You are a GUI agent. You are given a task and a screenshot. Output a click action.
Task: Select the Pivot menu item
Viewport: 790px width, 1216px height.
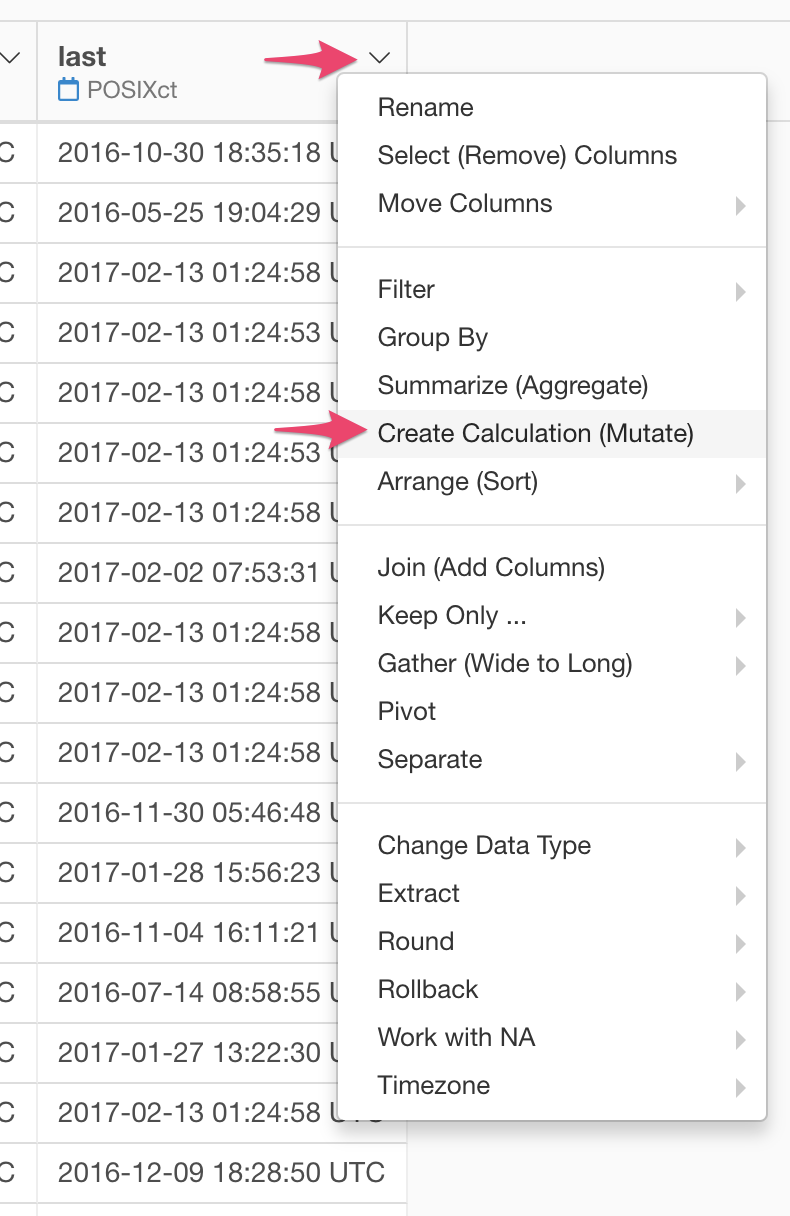[x=407, y=711]
